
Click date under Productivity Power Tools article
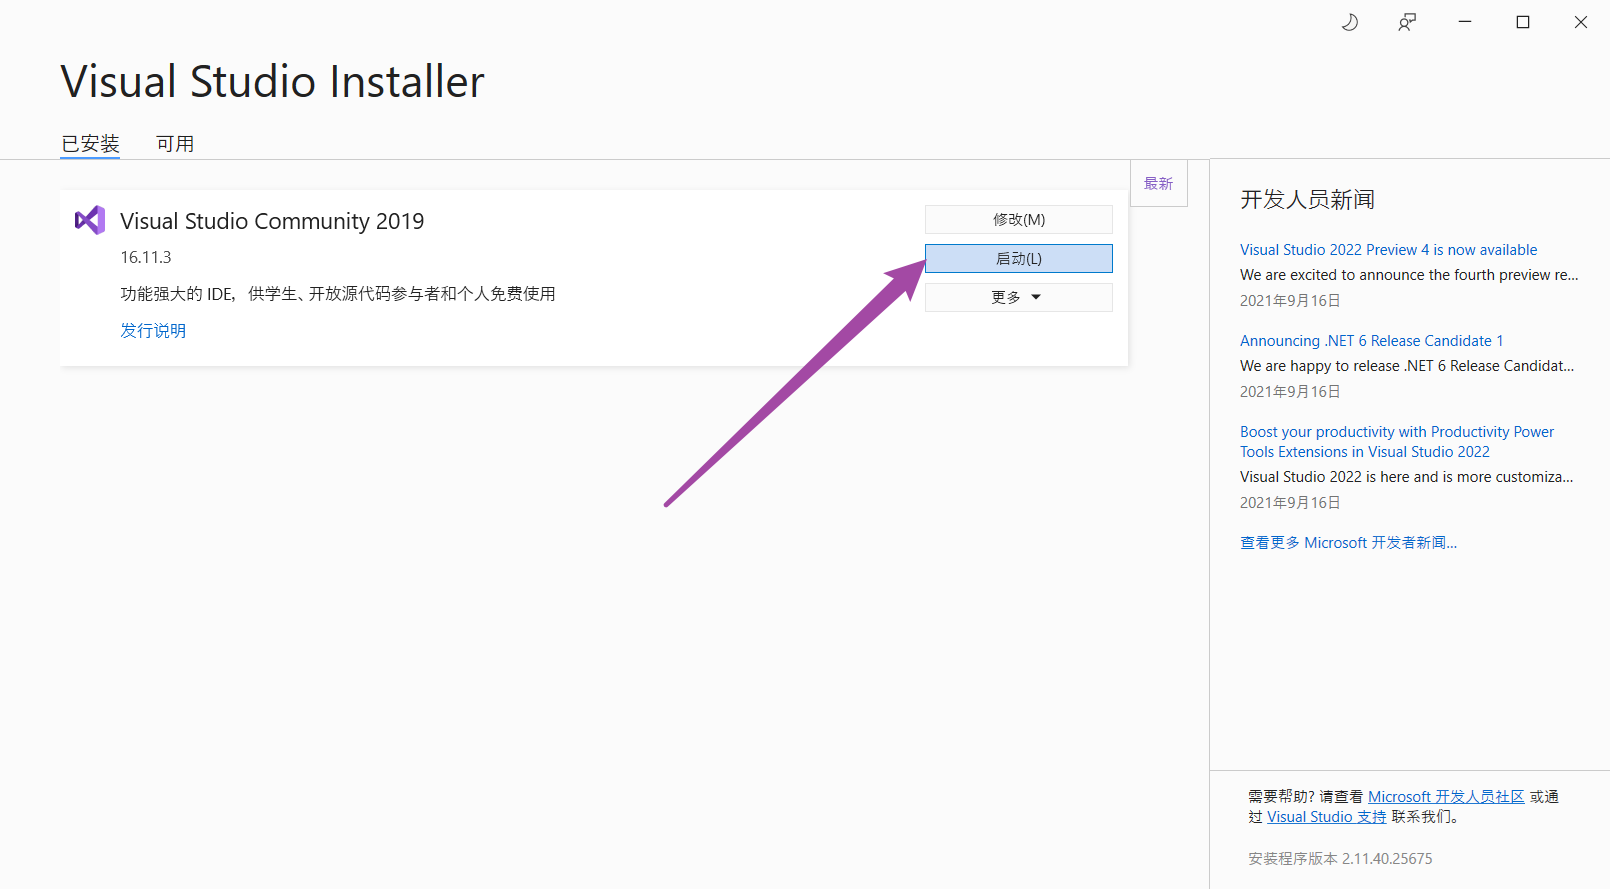point(1290,503)
